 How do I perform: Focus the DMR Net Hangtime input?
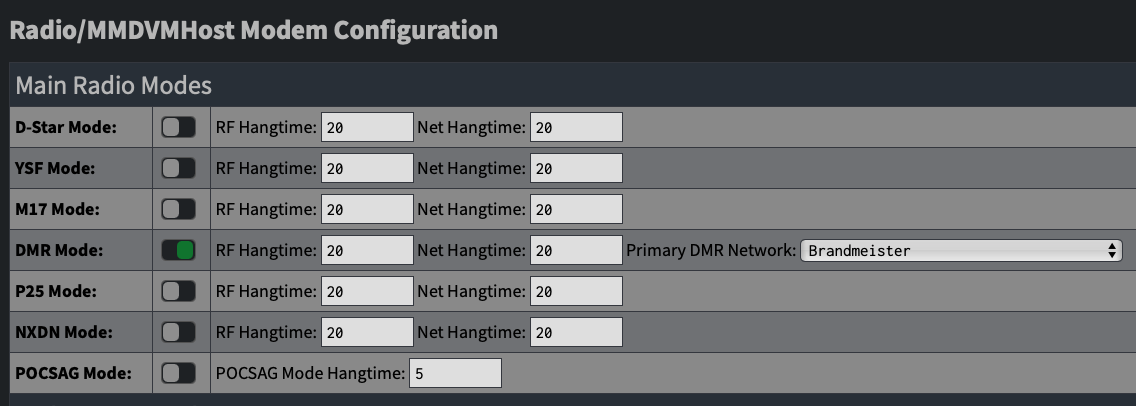coord(576,250)
